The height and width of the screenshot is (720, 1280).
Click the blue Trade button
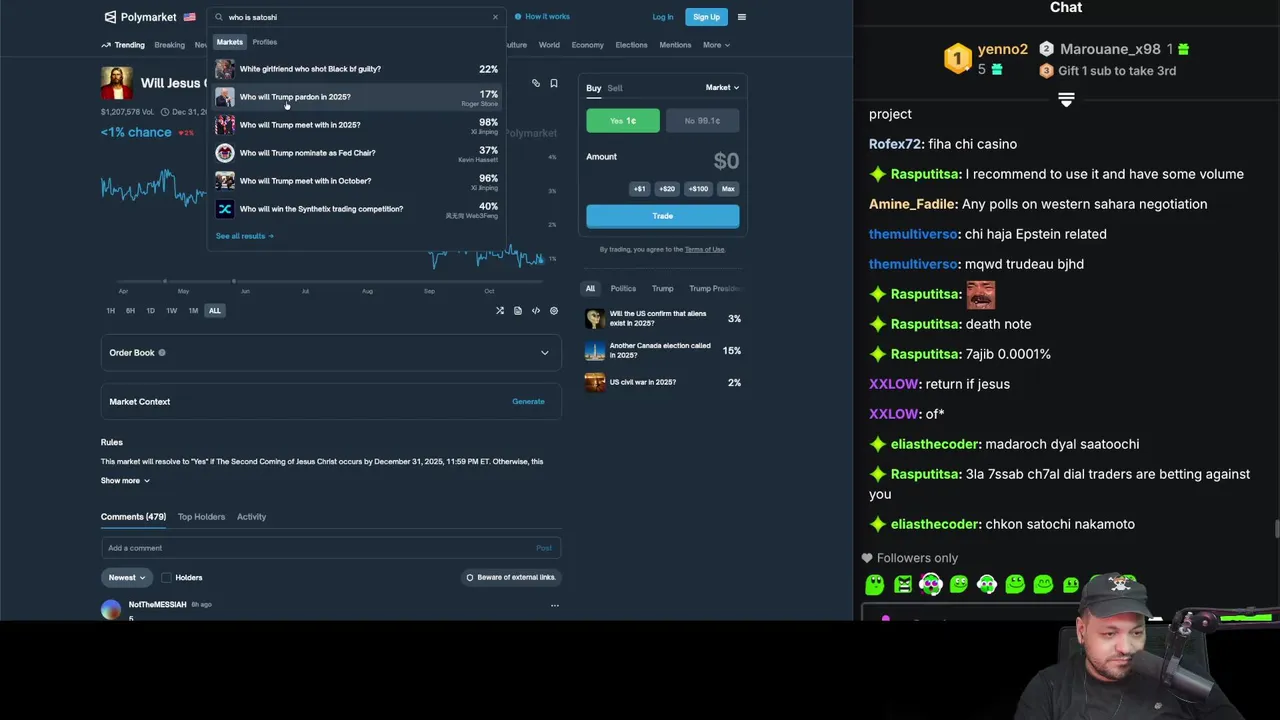coord(663,216)
